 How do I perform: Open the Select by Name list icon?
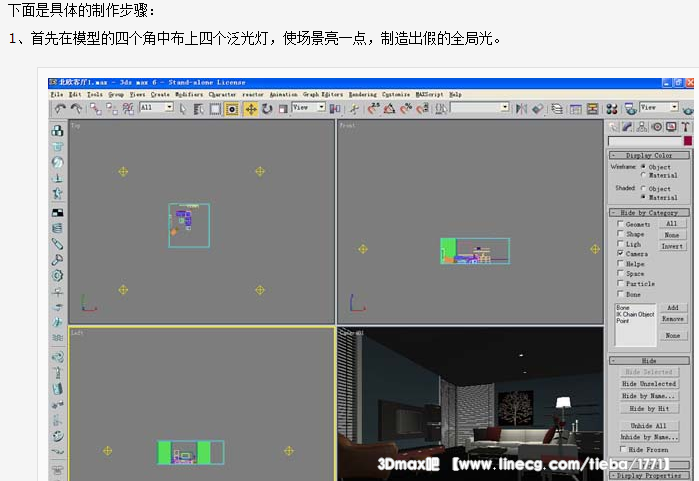click(198, 109)
